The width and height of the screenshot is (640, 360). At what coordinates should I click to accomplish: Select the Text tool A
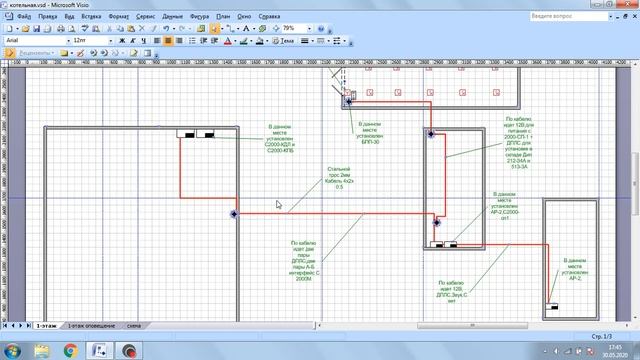click(x=246, y=29)
